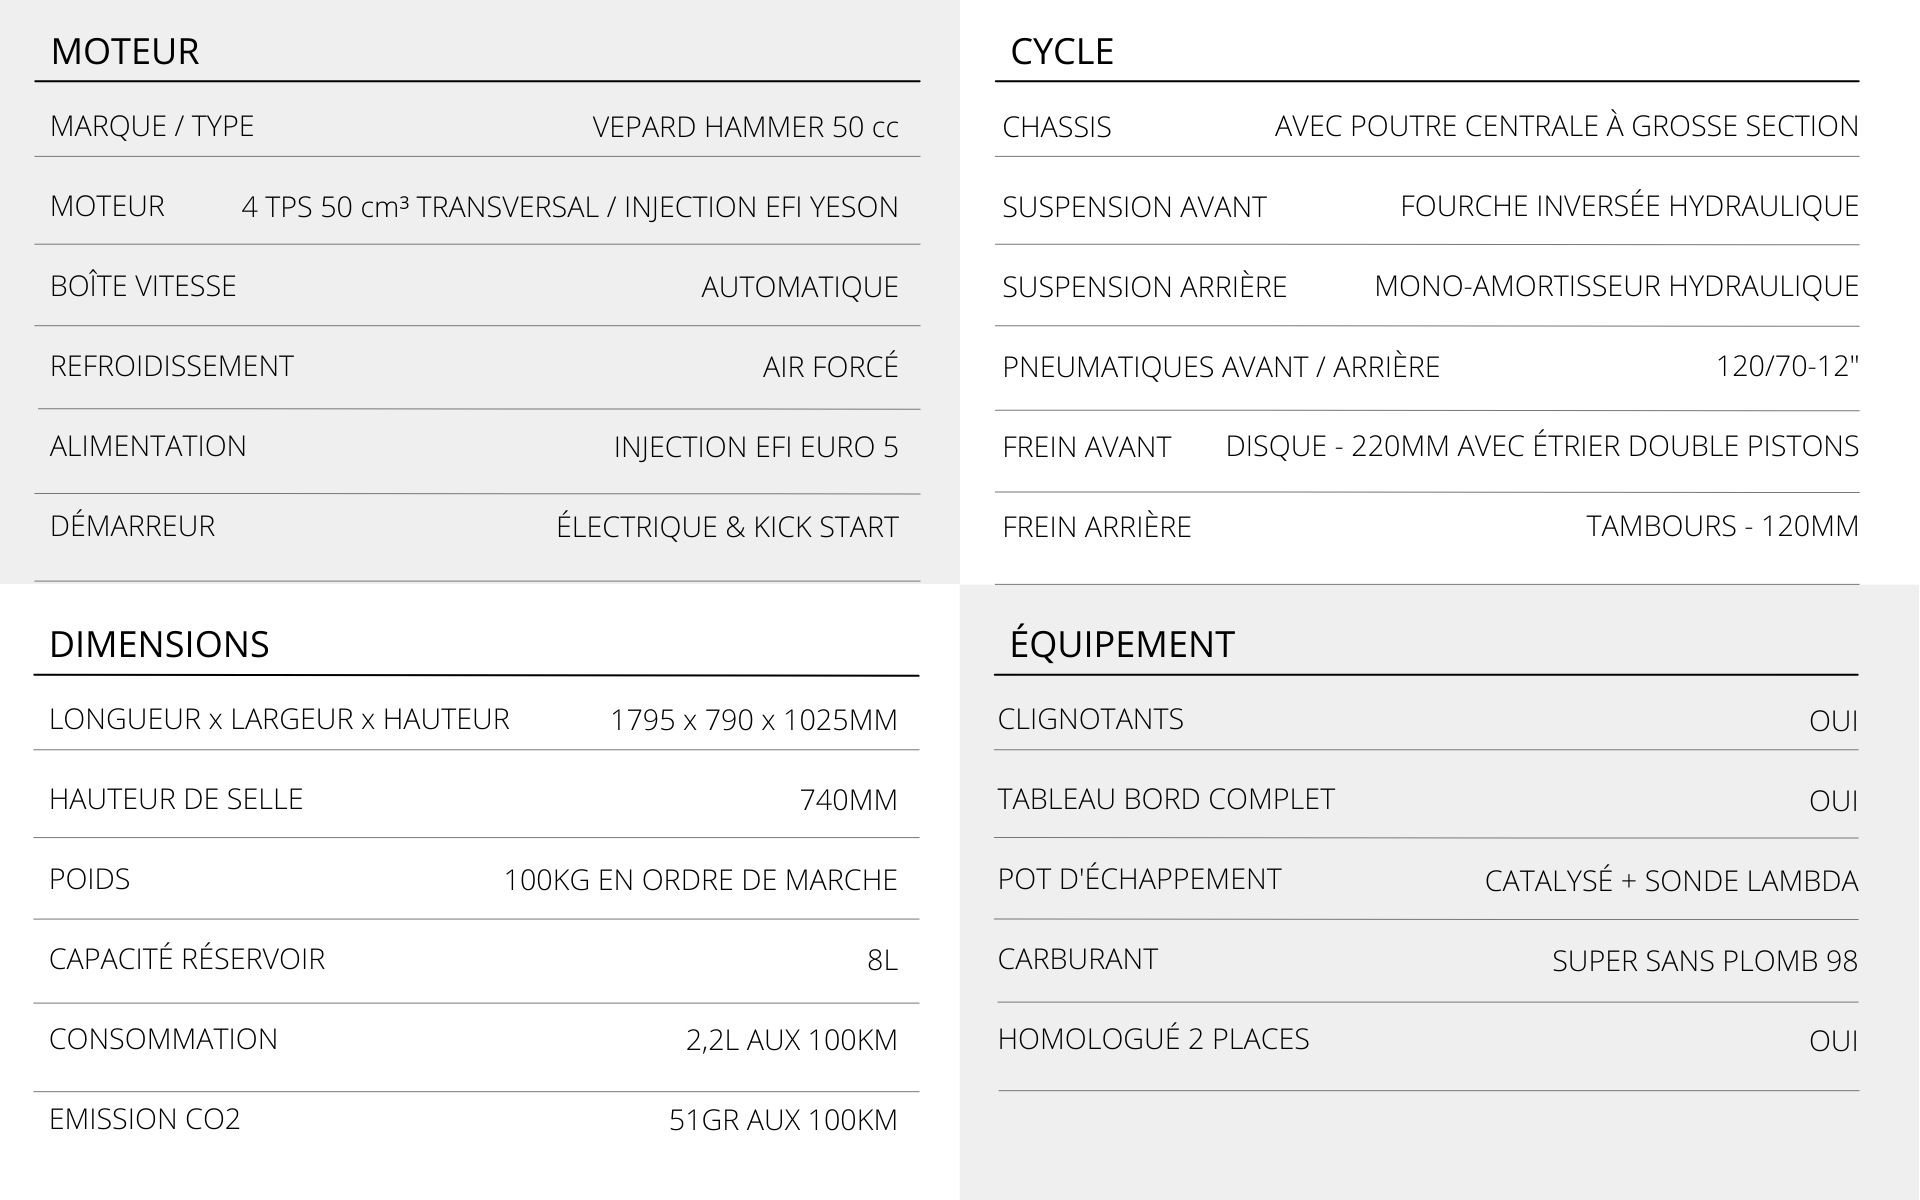The width and height of the screenshot is (1920, 1200).
Task: Select the AIR FORCÉ cooling value
Action: click(x=830, y=367)
